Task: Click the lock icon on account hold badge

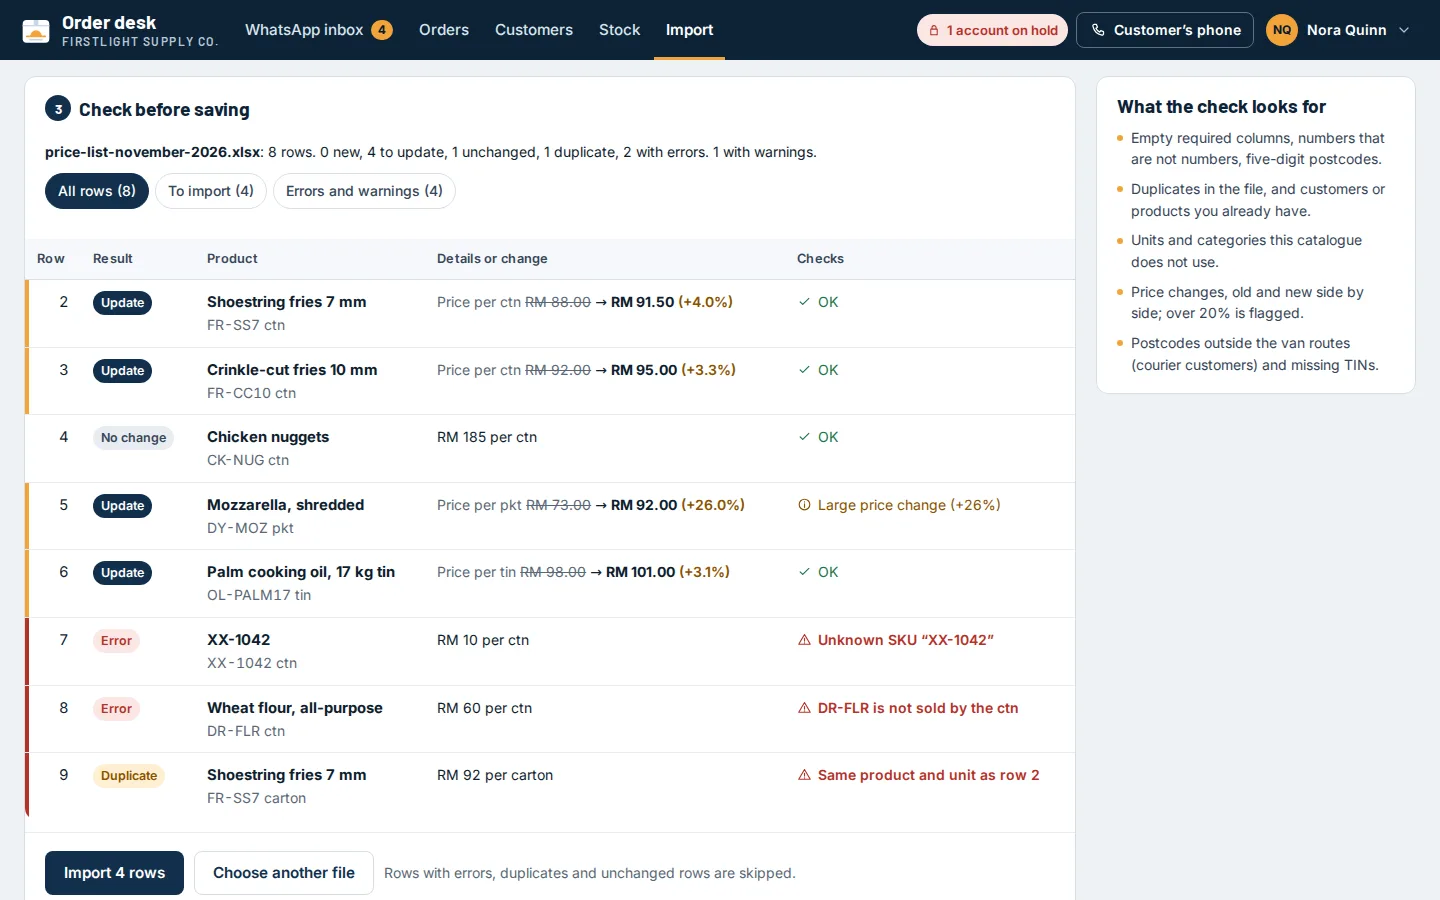Action: 934,30
